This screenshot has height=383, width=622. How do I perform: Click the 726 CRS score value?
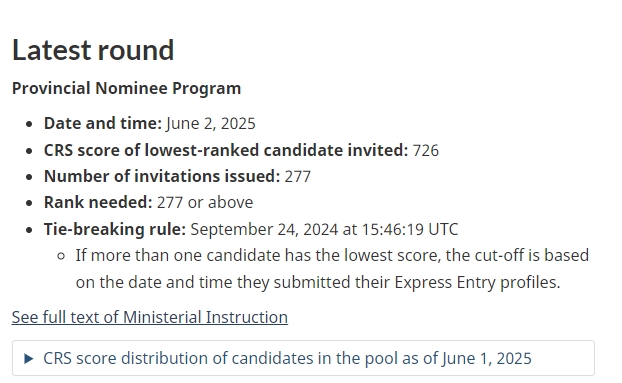426,151
